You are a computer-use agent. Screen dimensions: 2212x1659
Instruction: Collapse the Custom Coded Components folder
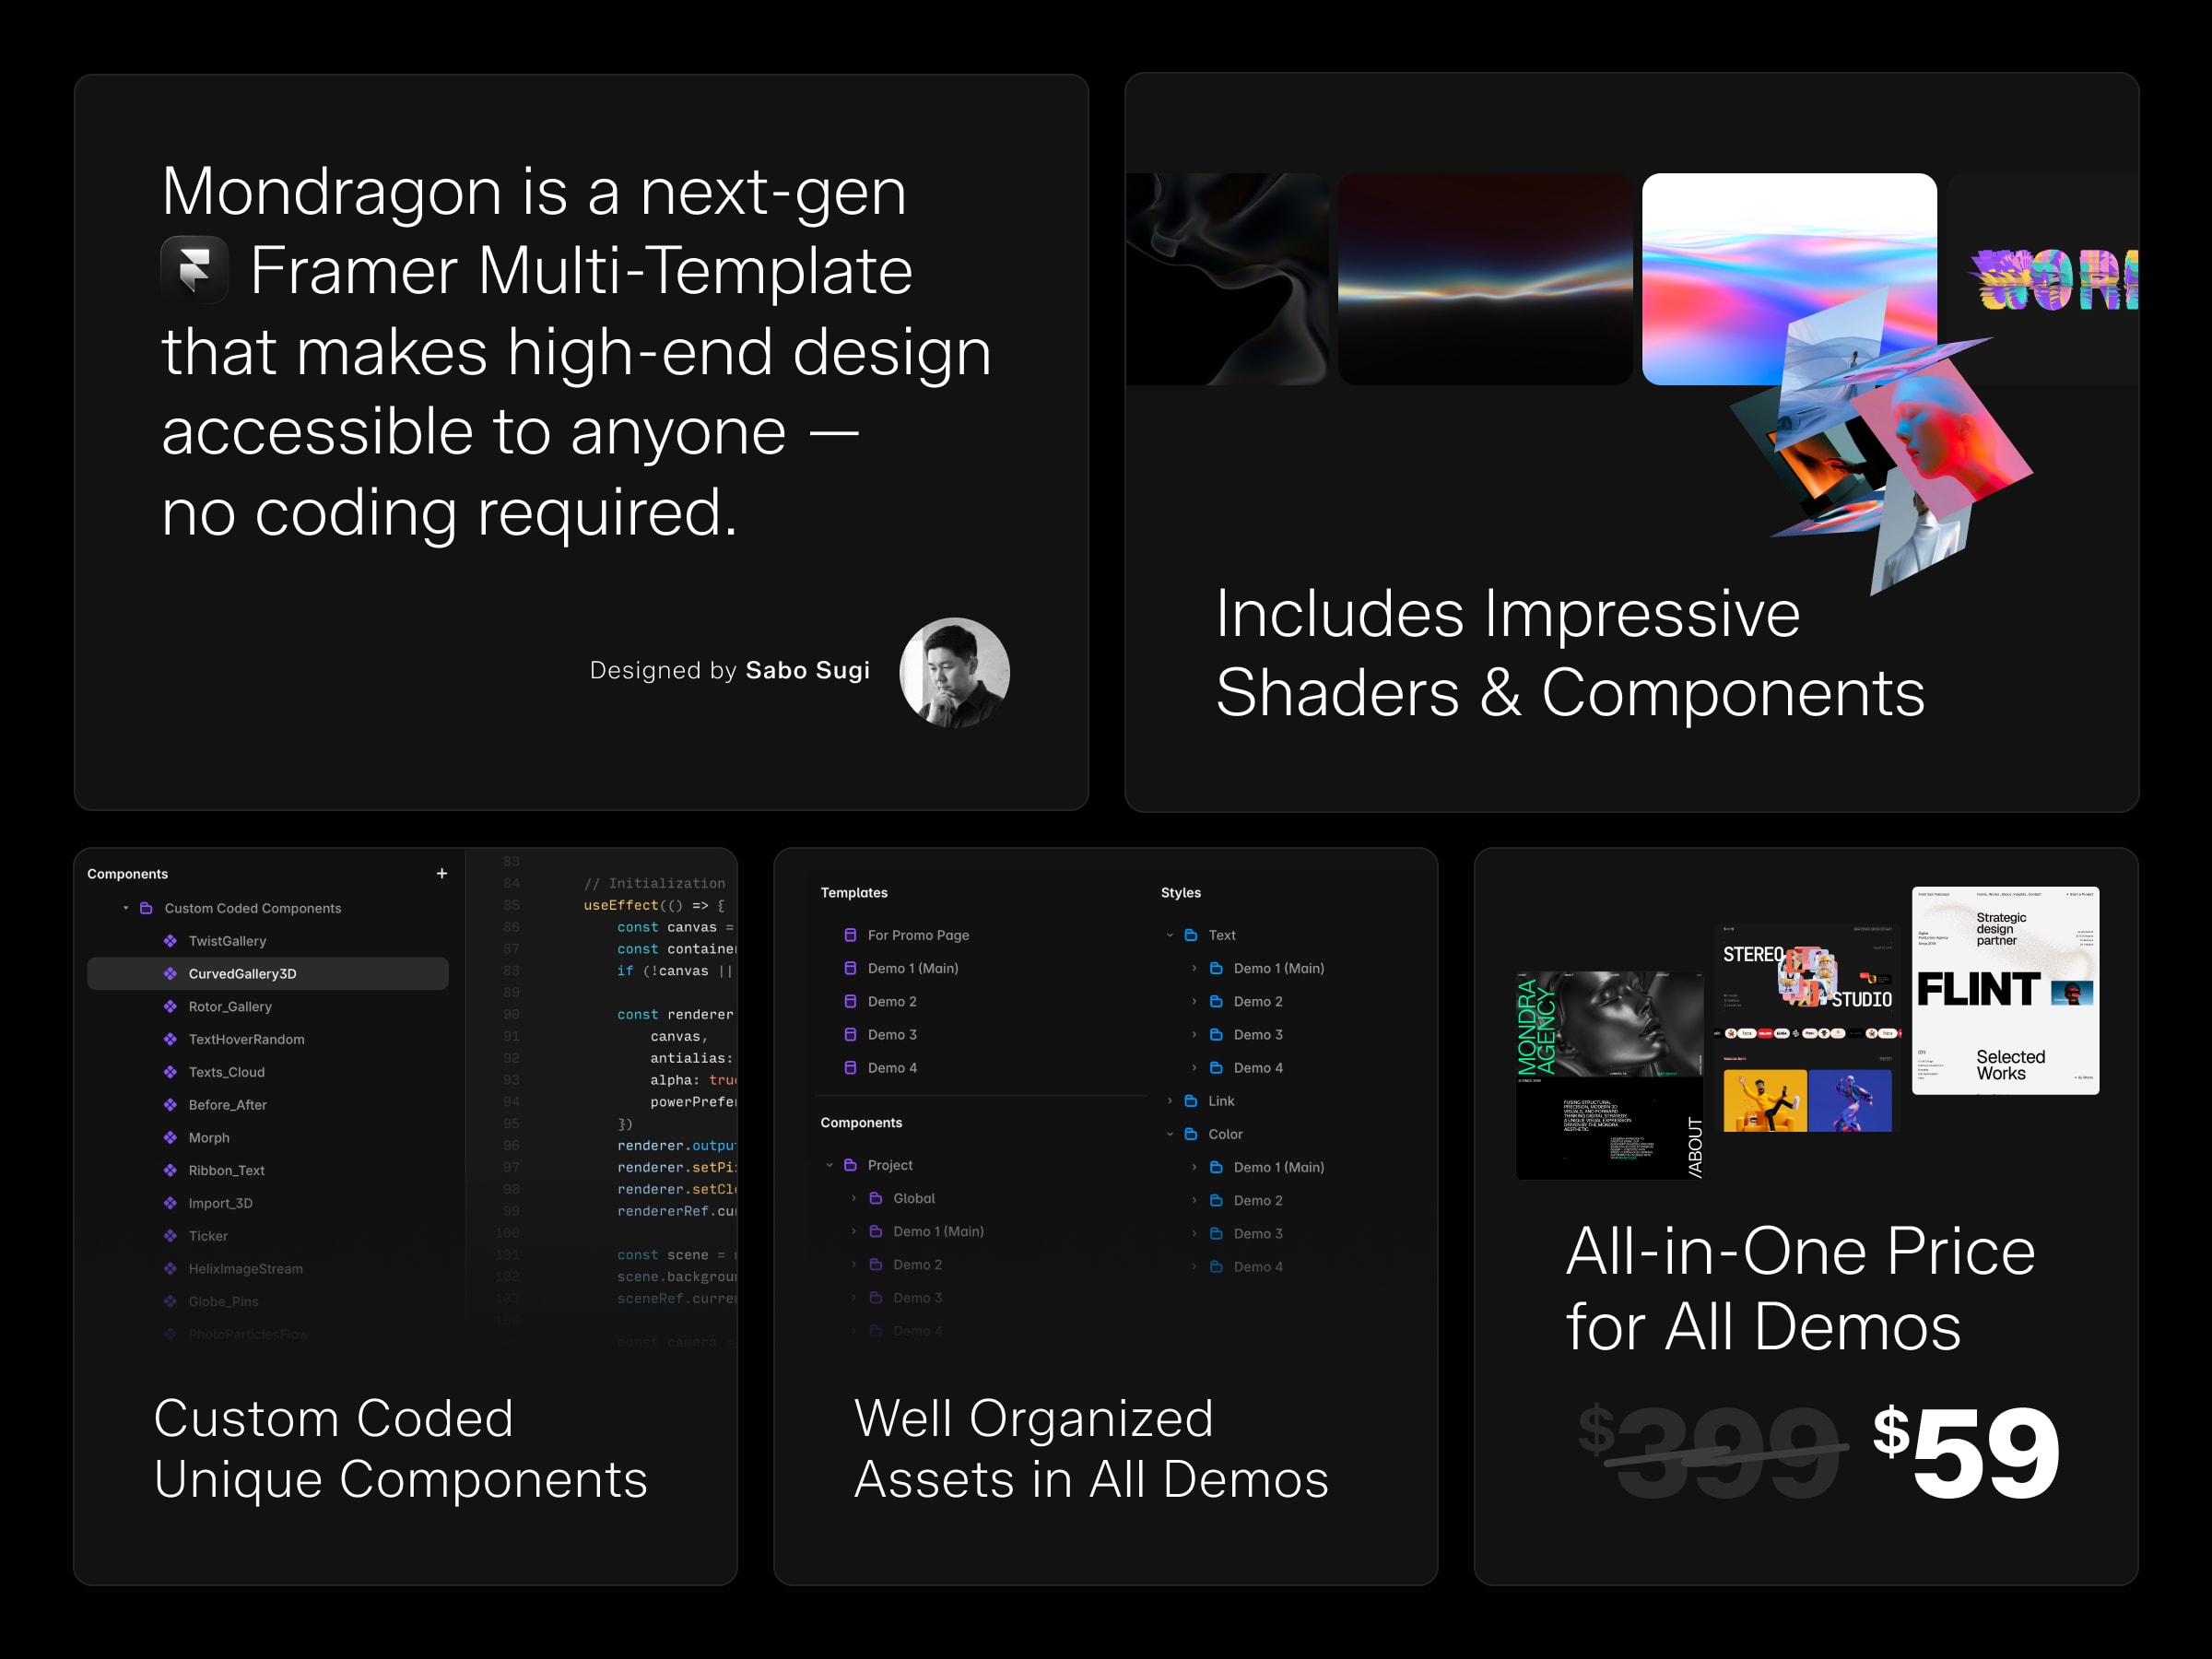click(x=126, y=908)
